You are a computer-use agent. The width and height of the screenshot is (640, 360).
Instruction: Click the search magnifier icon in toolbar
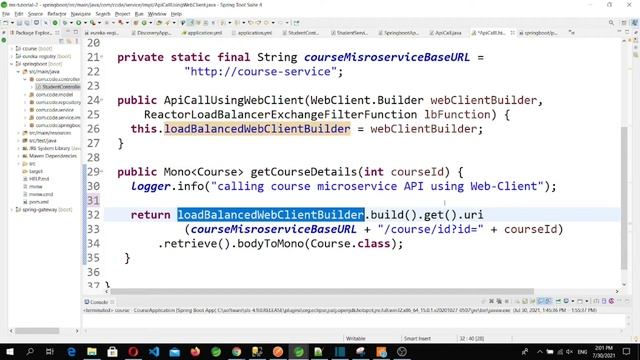click(x=611, y=23)
